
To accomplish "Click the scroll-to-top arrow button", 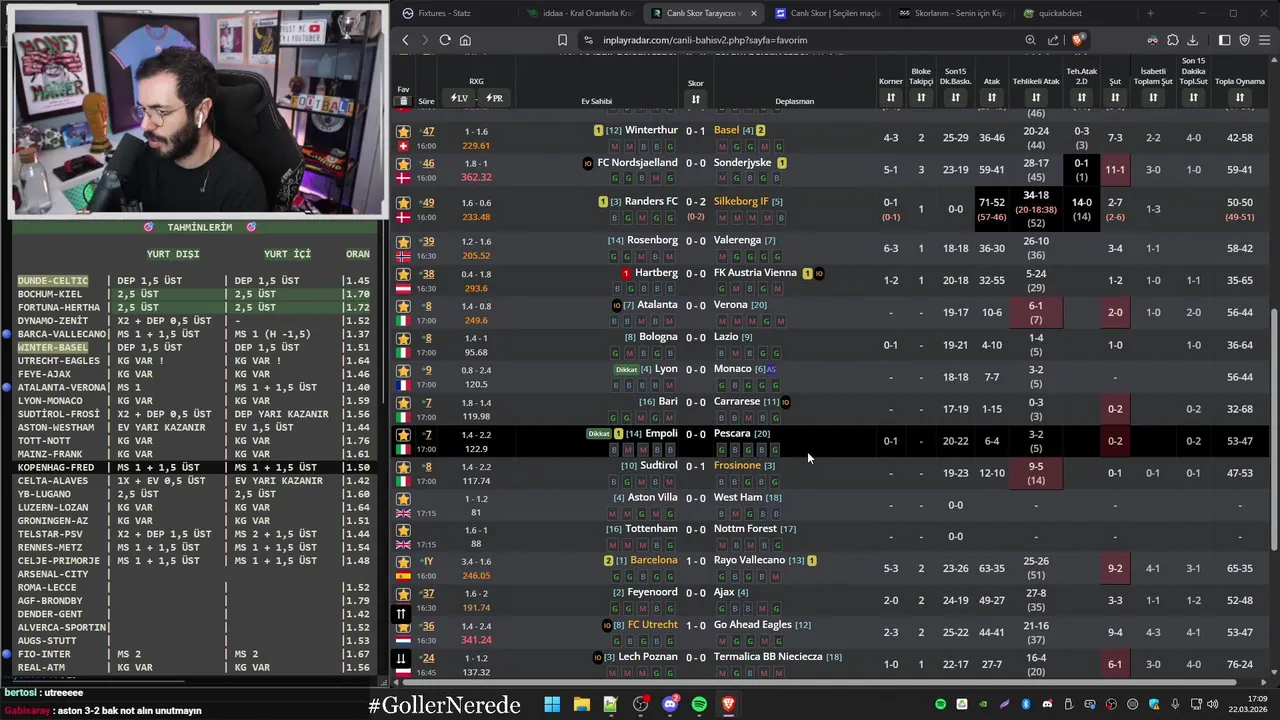I will point(401,614).
